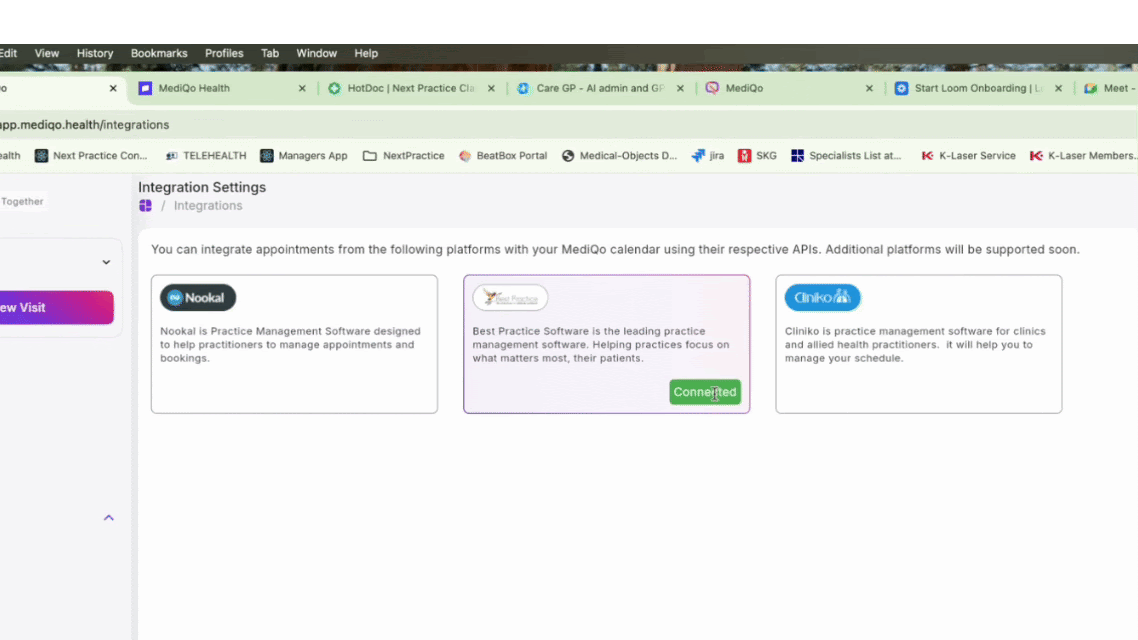Click the Next Practice Con... bookmark icon
This screenshot has height=640, width=1138.
pyautogui.click(x=41, y=155)
